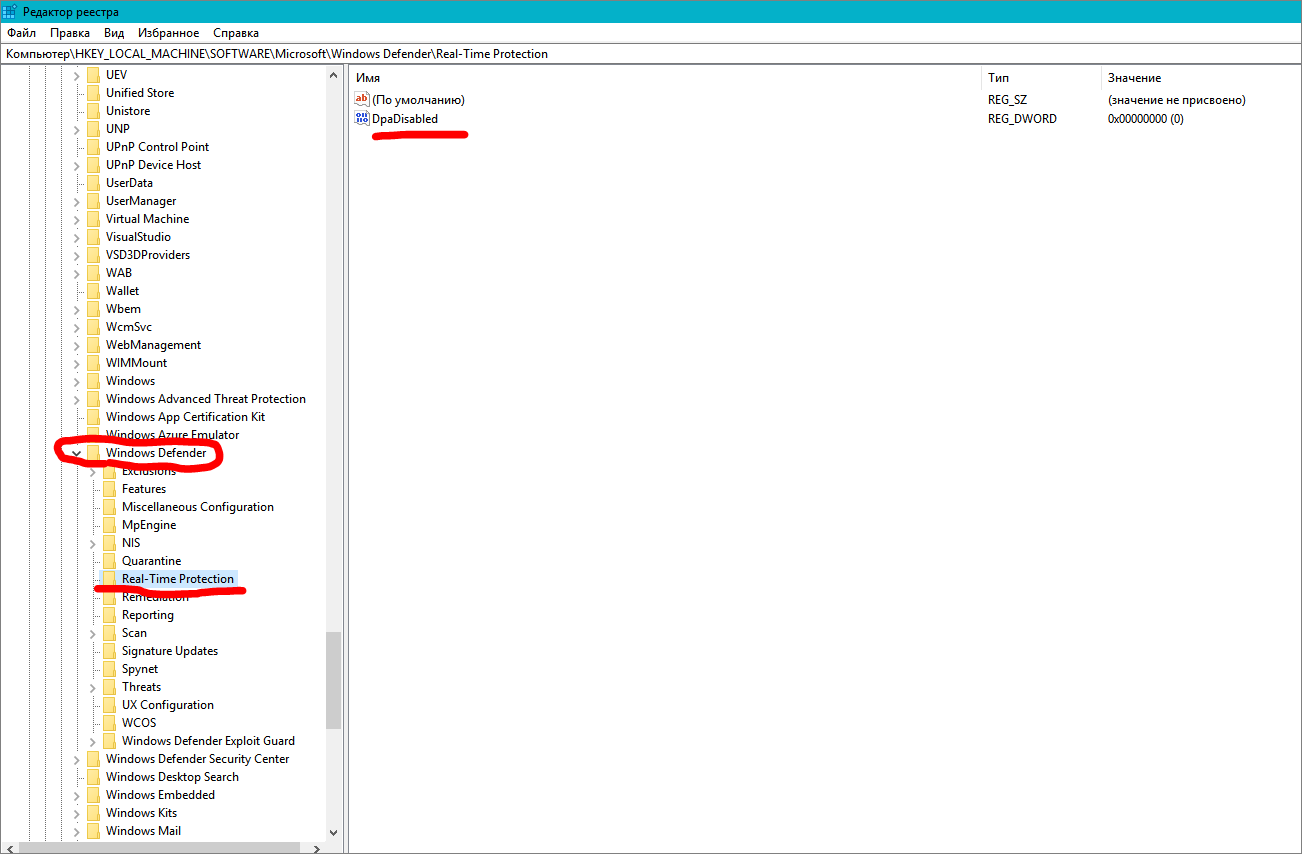Select the Windows Desktop Search key
This screenshot has width=1302, height=854.
[x=172, y=777]
